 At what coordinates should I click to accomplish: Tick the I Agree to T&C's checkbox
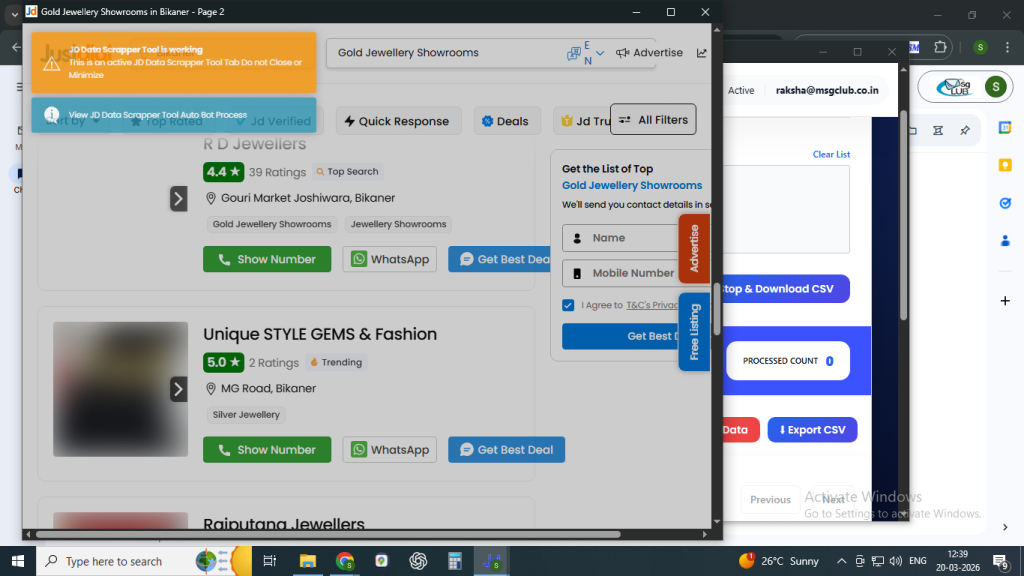(x=568, y=305)
